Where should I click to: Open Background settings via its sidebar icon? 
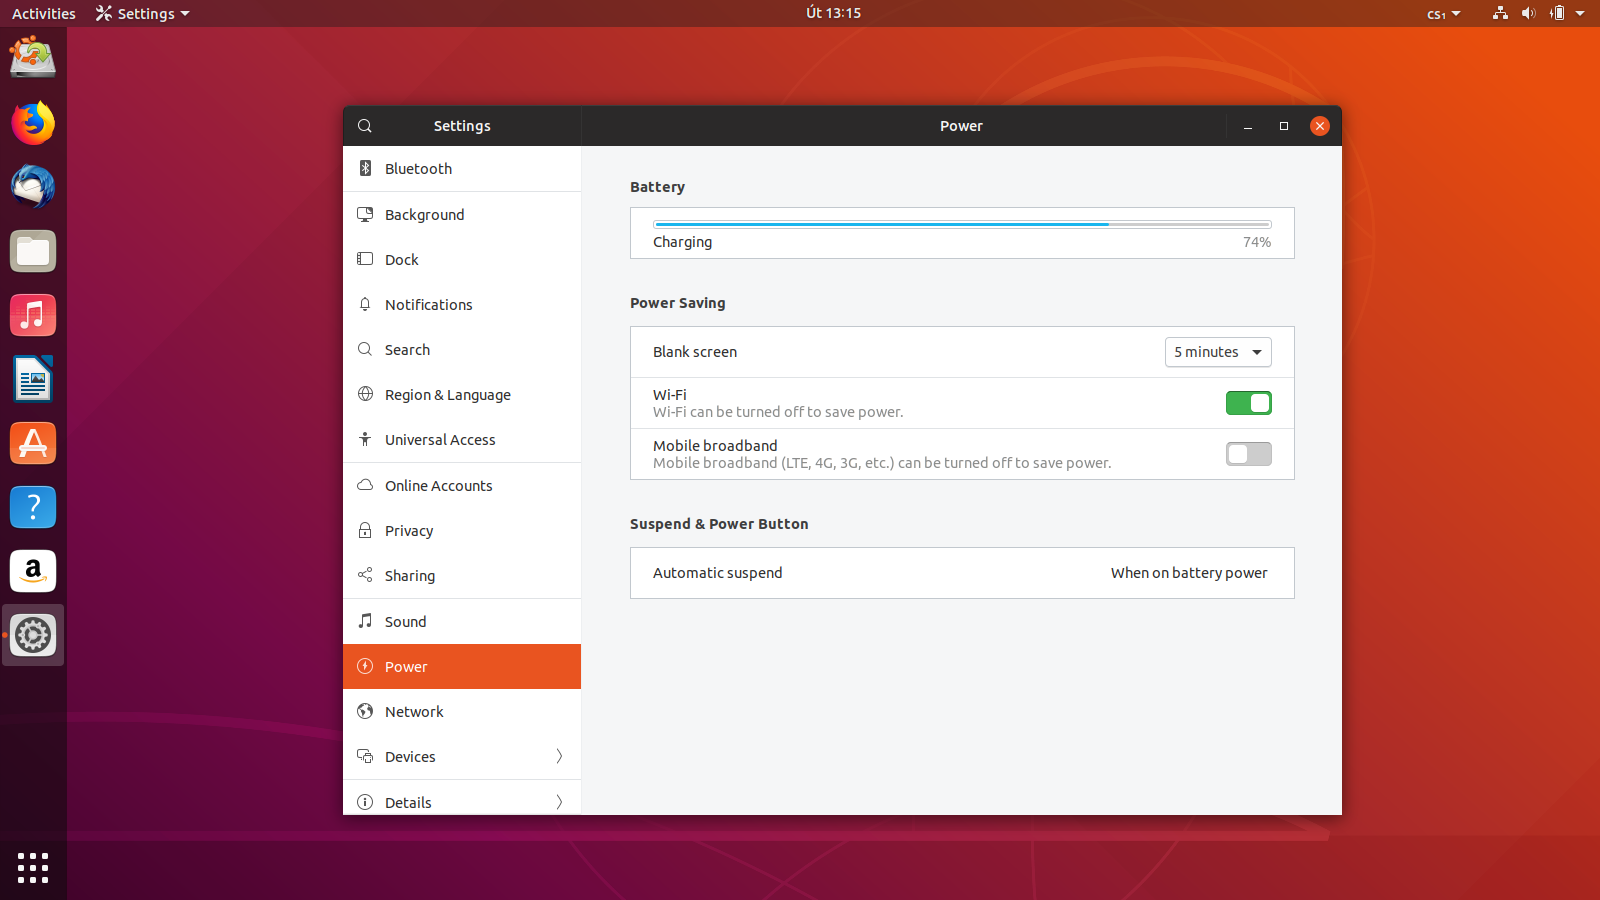365,214
